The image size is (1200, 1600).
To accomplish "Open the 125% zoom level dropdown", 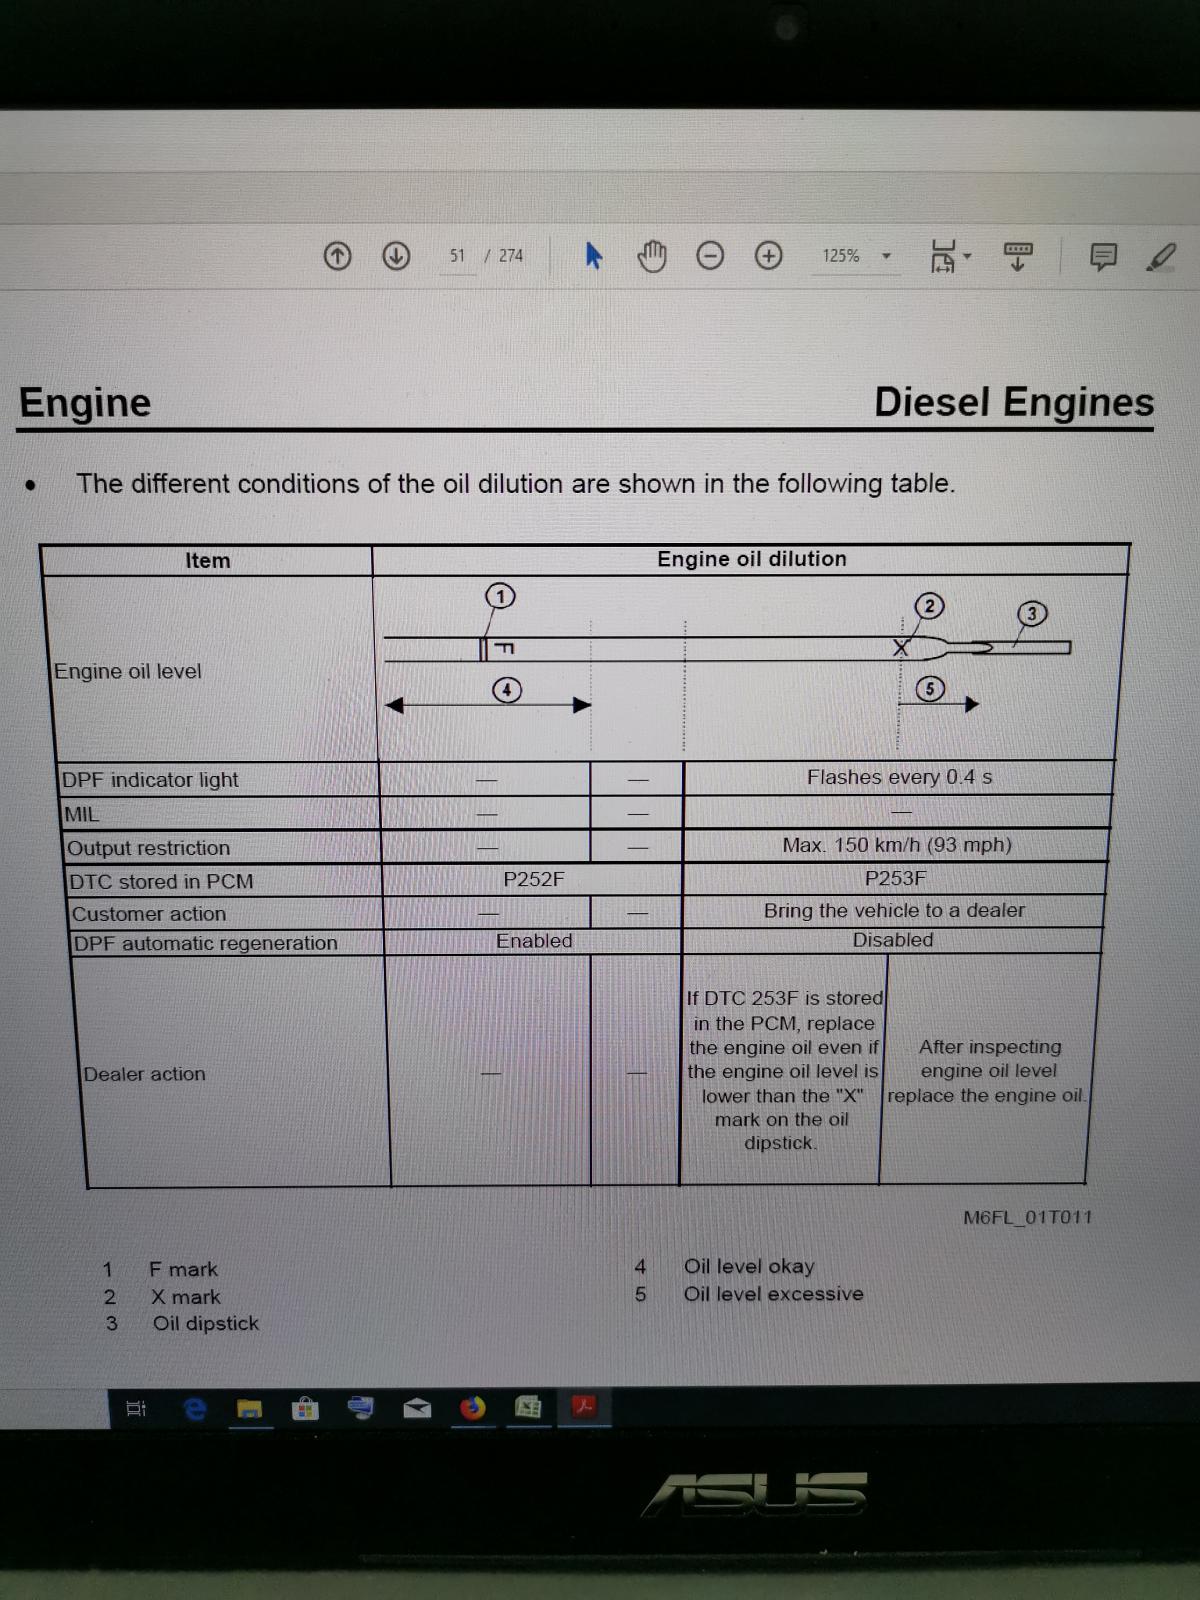I will coord(856,256).
